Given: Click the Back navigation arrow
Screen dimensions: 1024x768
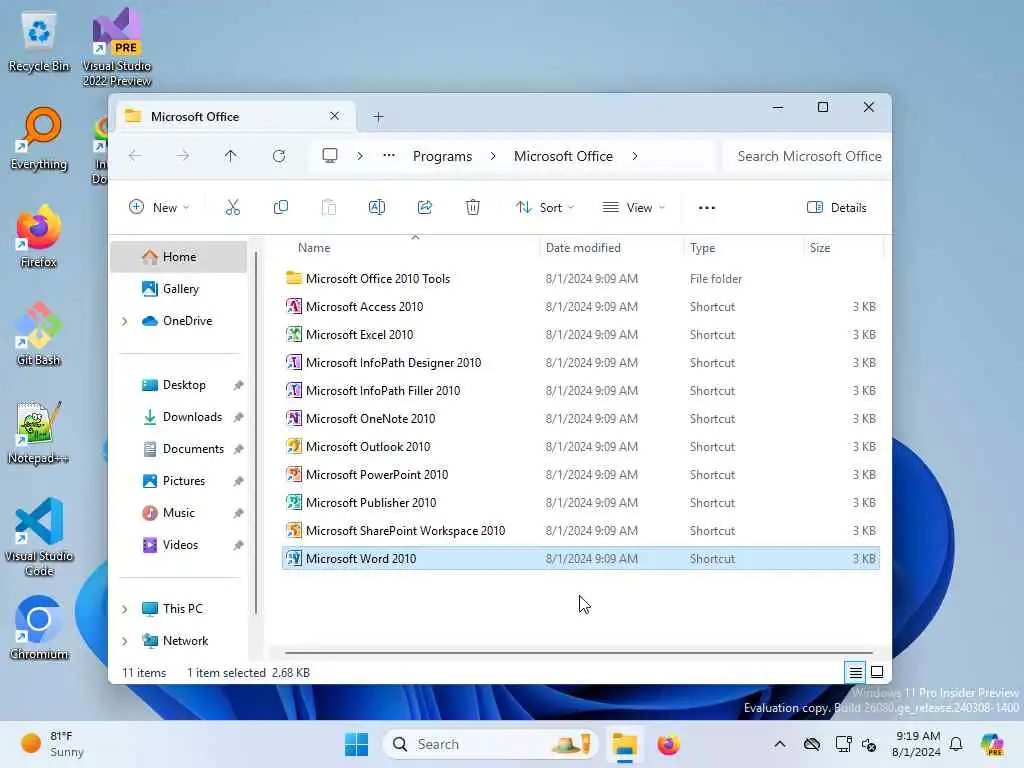Looking at the screenshot, I should click(135, 156).
